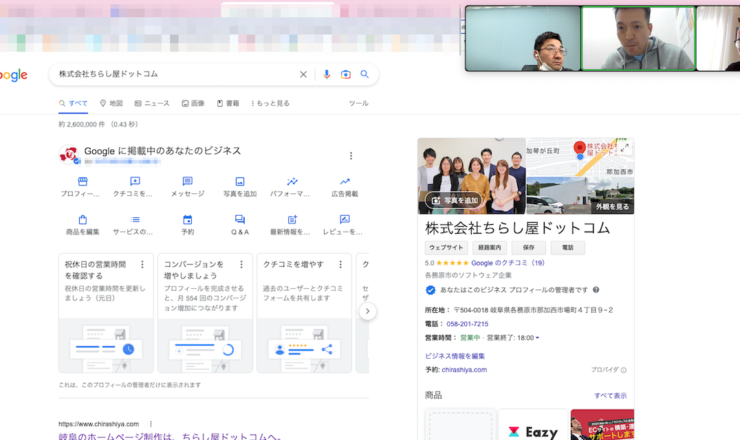Click the next arrow on suggestion cards
This screenshot has height=440, width=740.
tap(368, 311)
